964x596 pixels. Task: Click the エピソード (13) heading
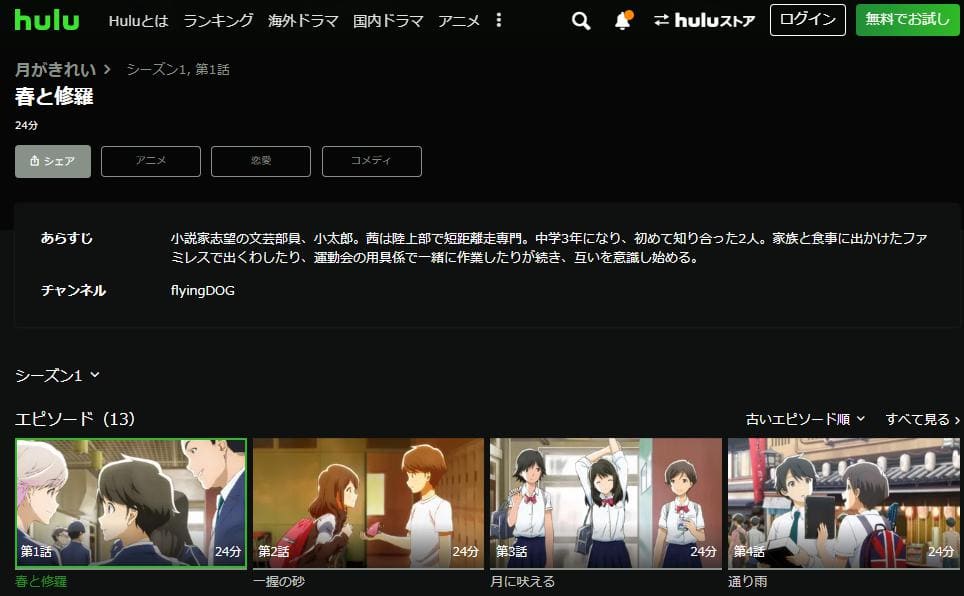(75, 419)
